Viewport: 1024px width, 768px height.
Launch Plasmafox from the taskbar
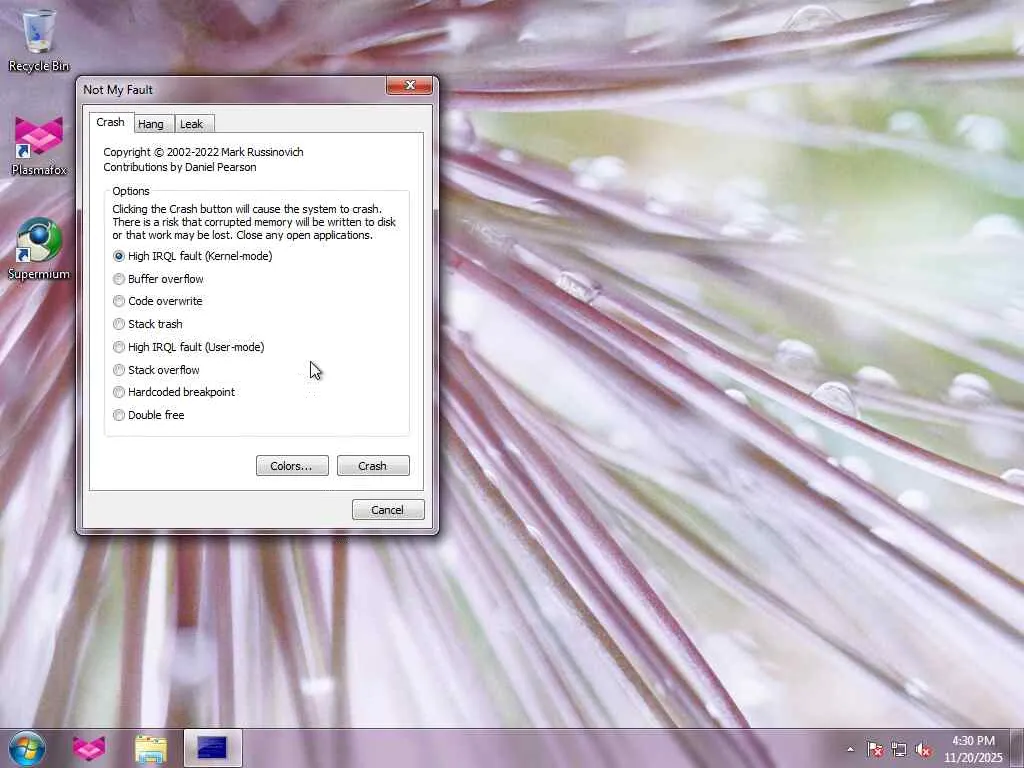[89, 748]
